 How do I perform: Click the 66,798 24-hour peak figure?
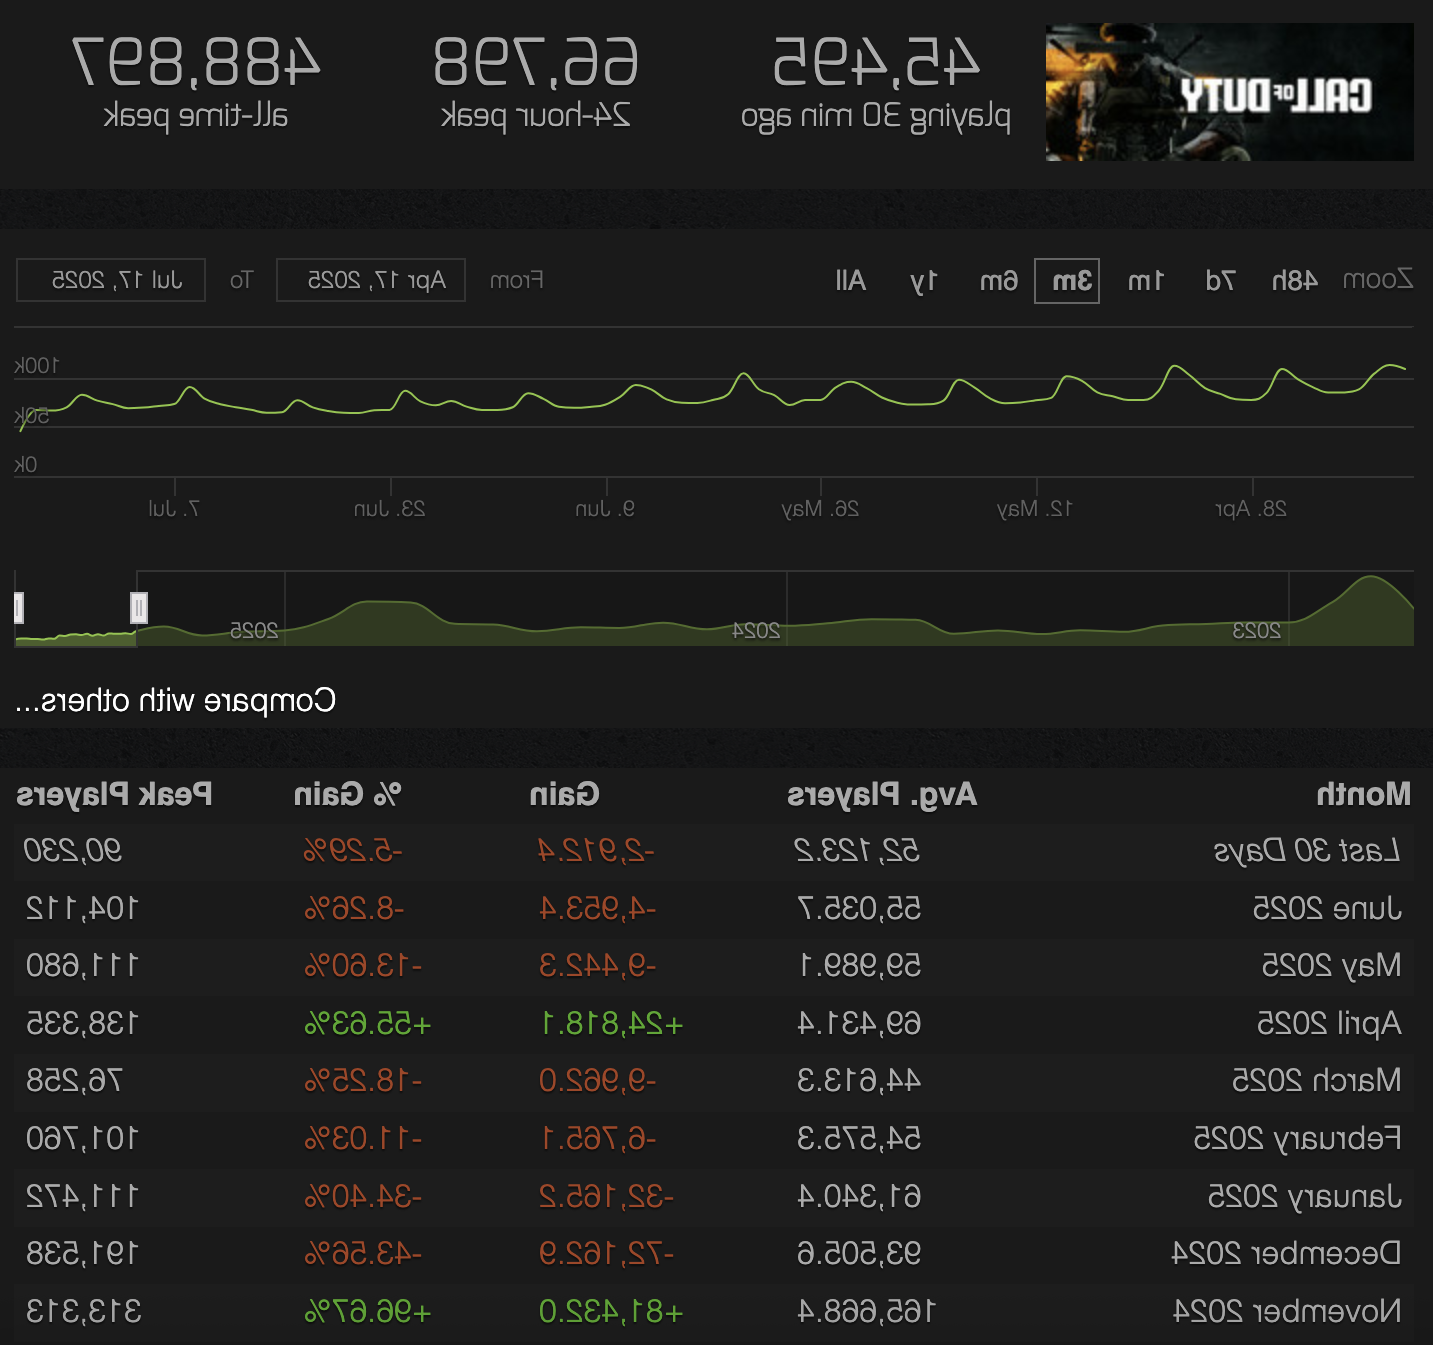536,62
